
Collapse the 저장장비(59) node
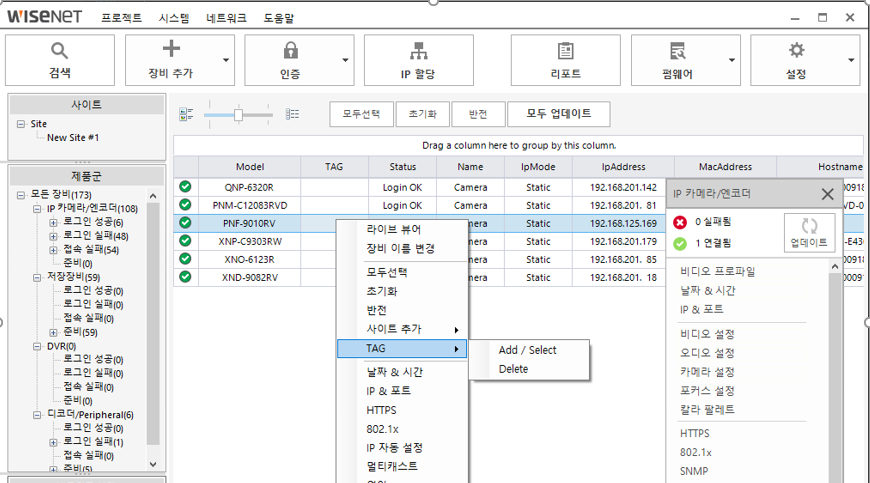click(x=37, y=277)
